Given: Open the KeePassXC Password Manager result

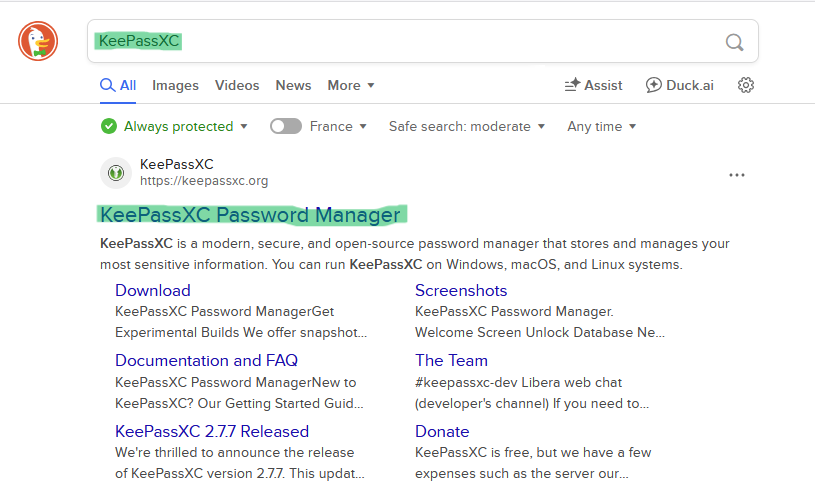Looking at the screenshot, I should pos(250,215).
